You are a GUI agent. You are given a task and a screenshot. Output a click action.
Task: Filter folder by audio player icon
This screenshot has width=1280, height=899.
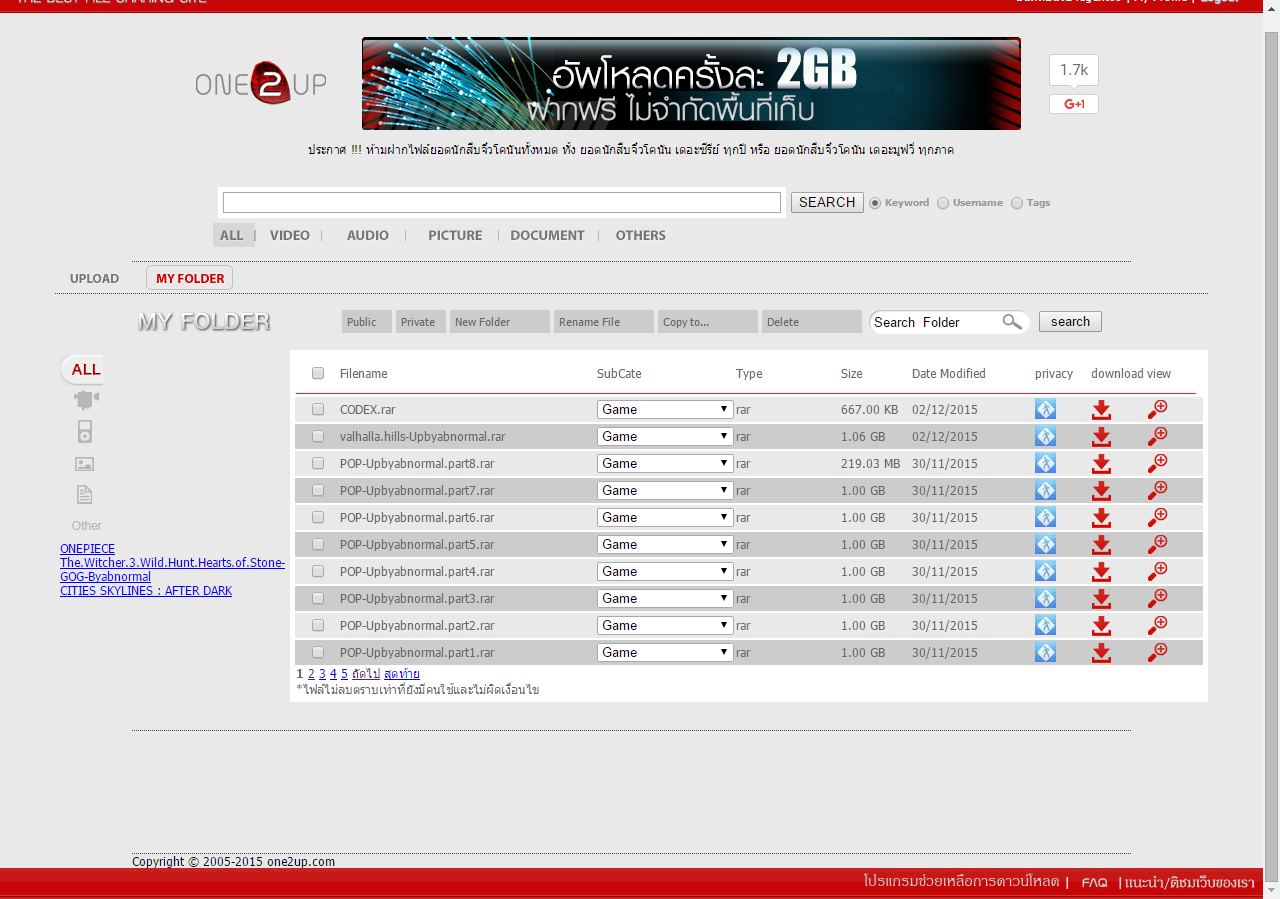(x=85, y=432)
